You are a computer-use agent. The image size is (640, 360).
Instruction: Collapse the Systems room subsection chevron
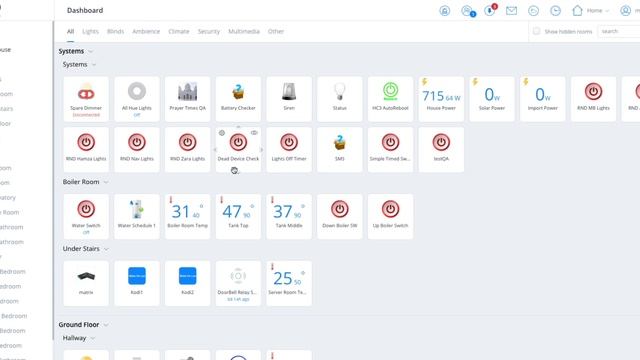click(94, 65)
